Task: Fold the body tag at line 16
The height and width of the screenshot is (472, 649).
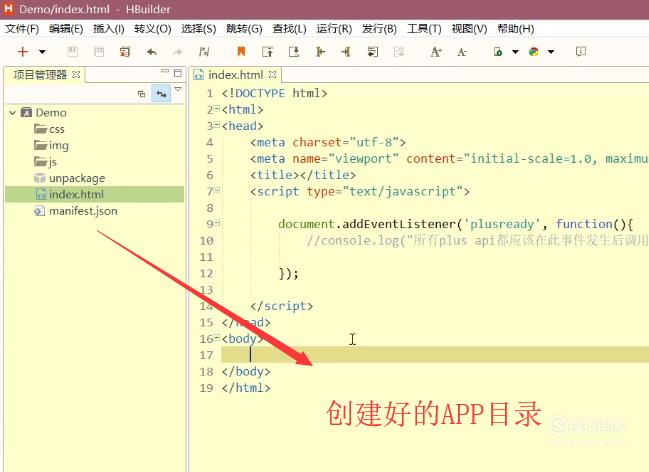Action: pyautogui.click(x=217, y=337)
